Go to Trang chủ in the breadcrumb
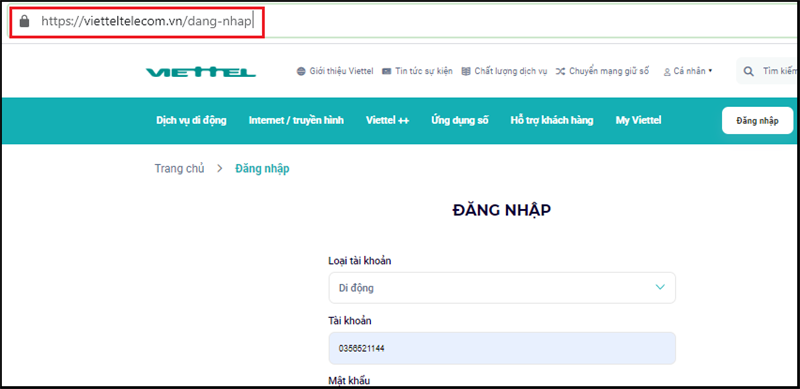Image resolution: width=800 pixels, height=389 pixels. click(x=180, y=168)
